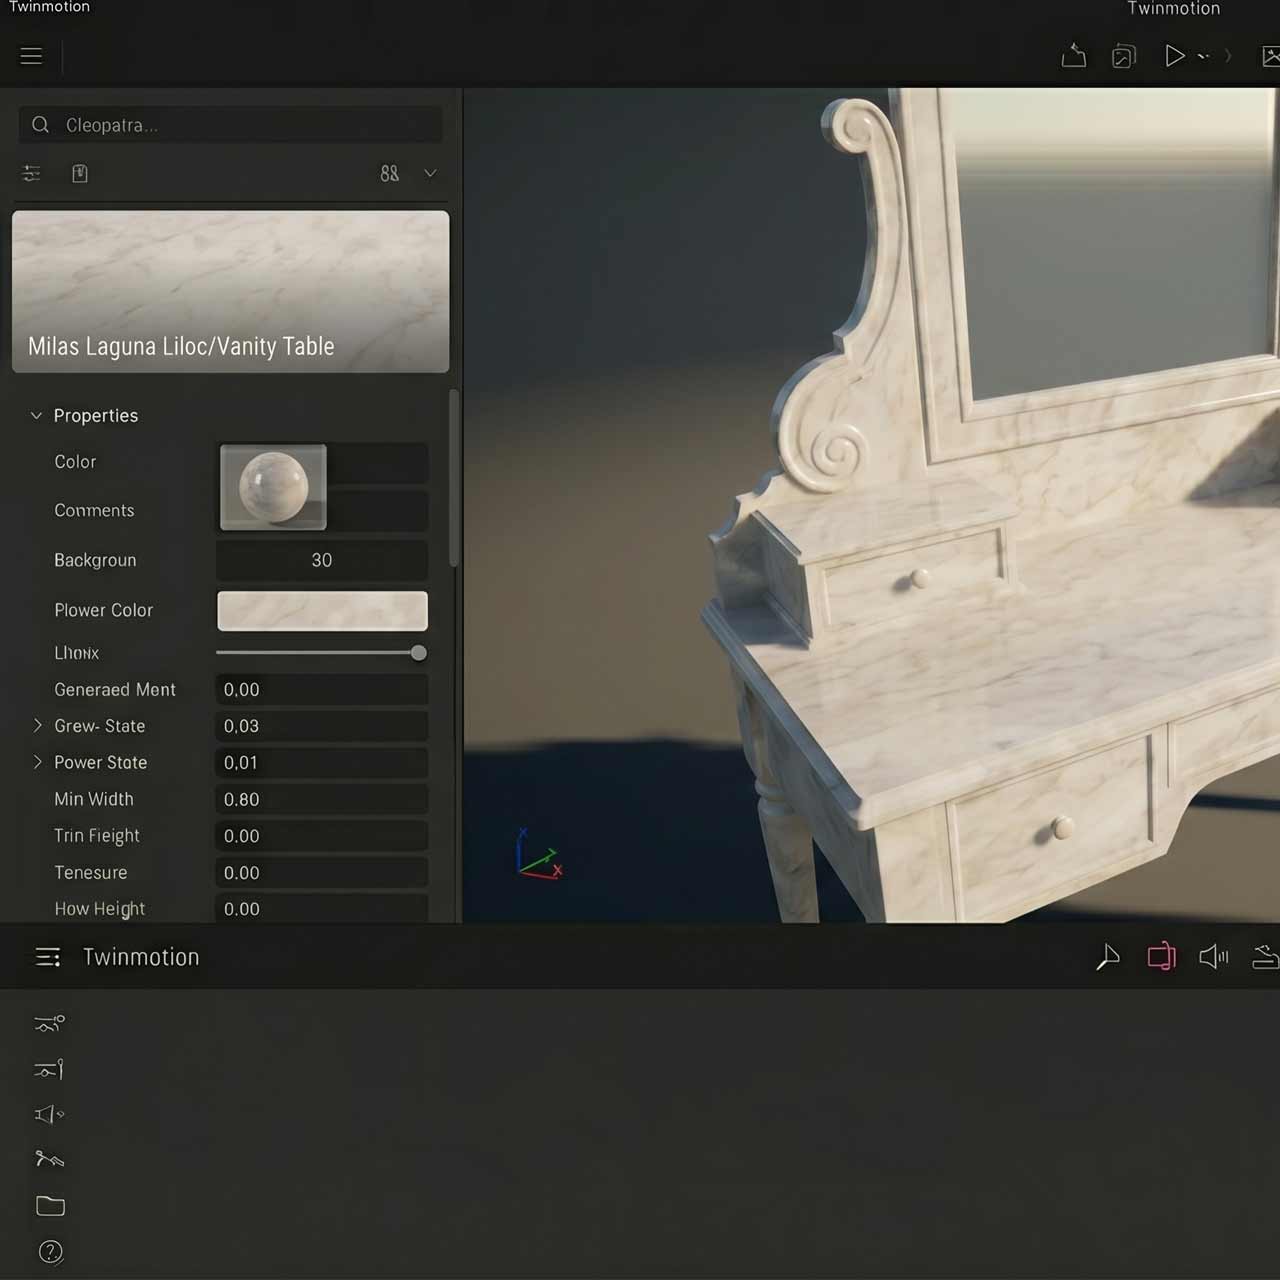The image size is (1280, 1280).
Task: Click the speaker audio icon in bottom bar
Action: (x=1213, y=957)
